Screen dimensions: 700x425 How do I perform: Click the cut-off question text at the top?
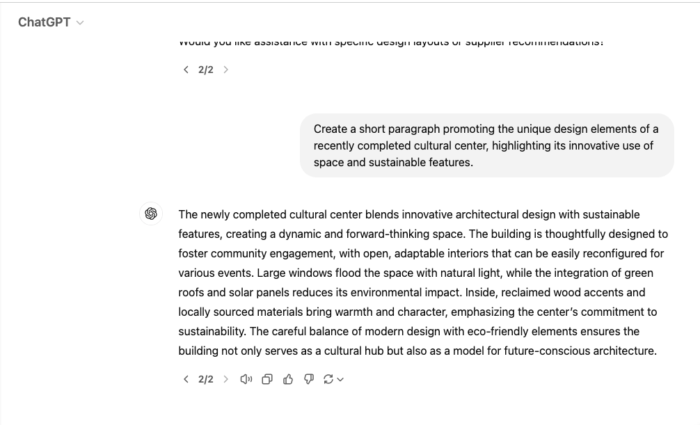pos(390,43)
